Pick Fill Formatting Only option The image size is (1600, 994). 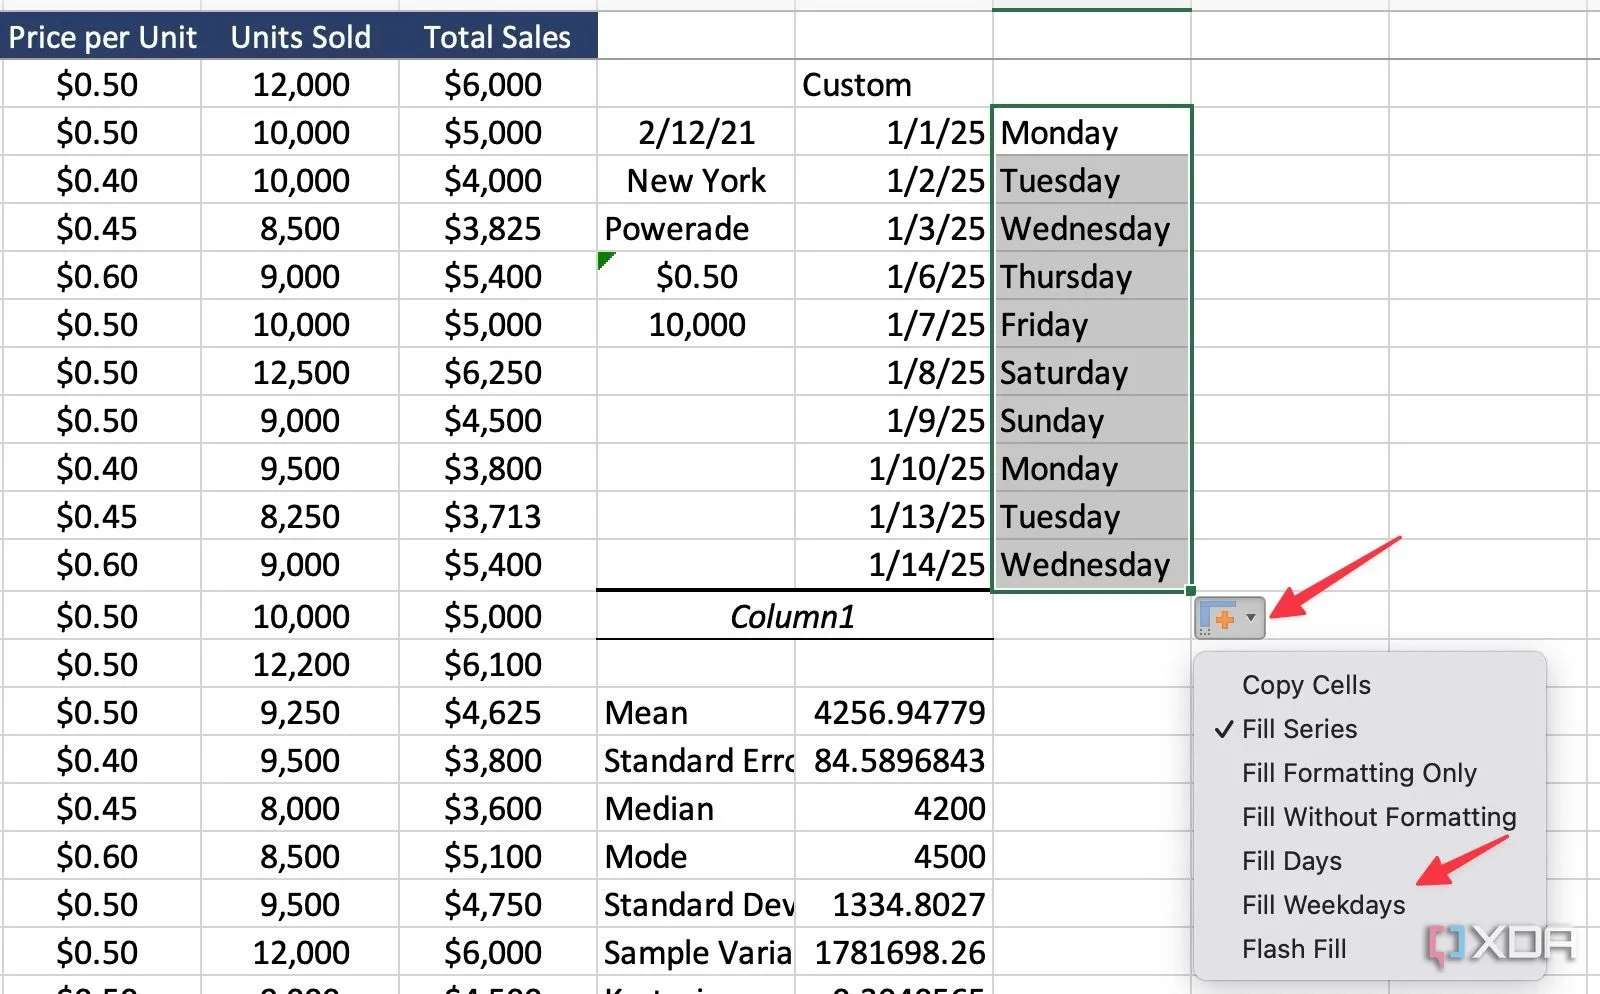1358,773
